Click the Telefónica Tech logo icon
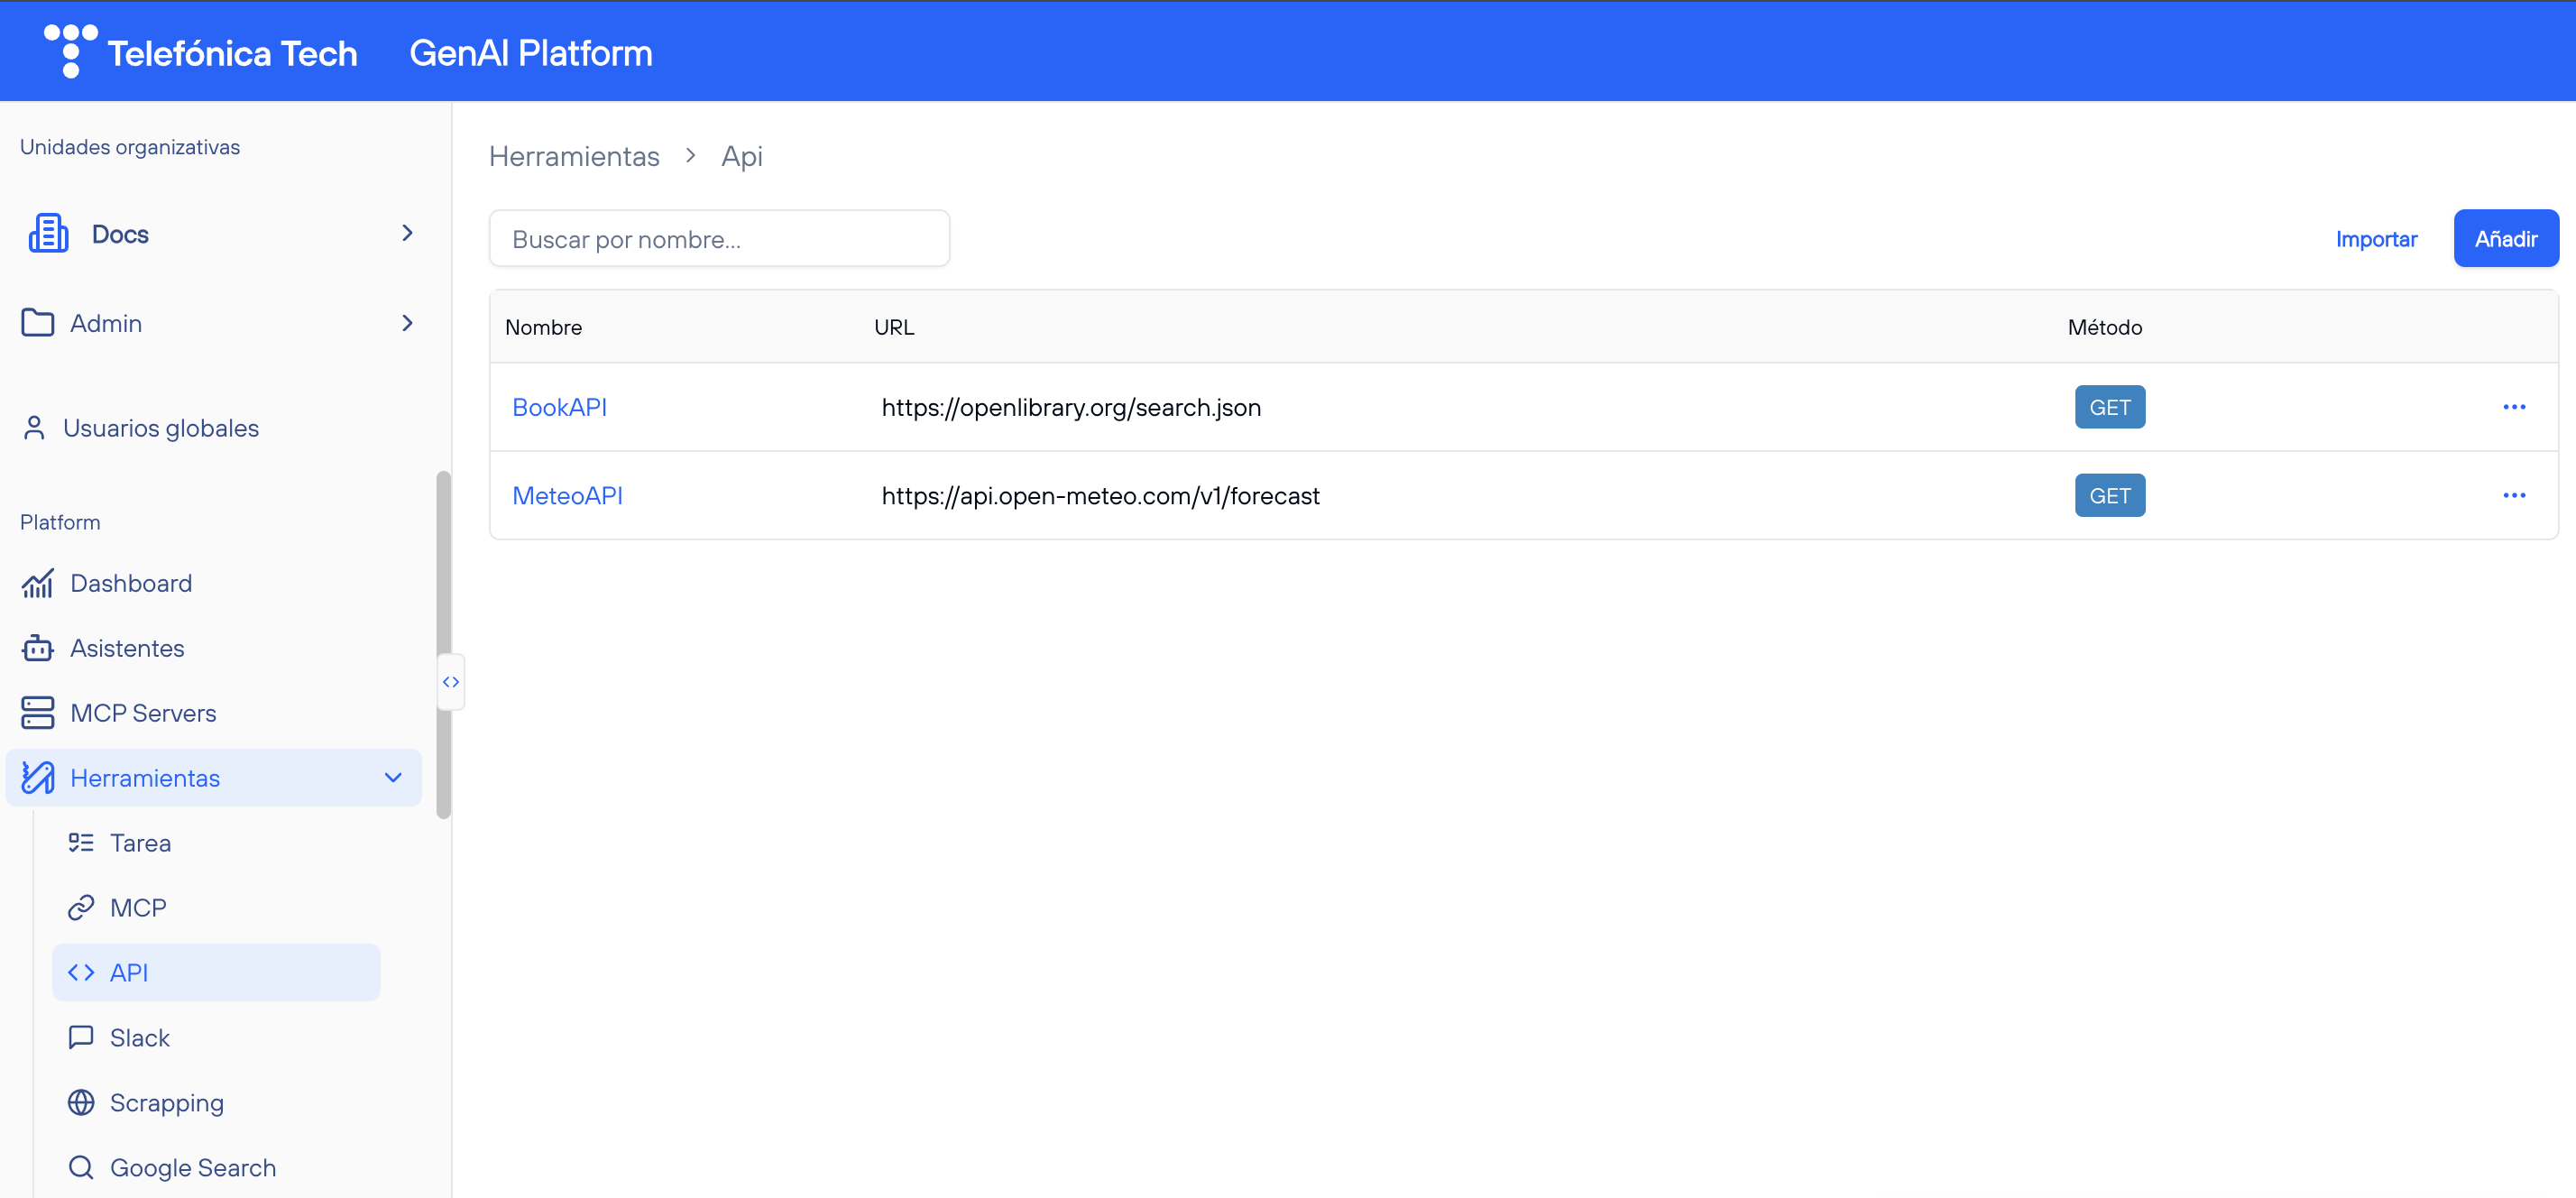The width and height of the screenshot is (2576, 1198). coord(70,50)
